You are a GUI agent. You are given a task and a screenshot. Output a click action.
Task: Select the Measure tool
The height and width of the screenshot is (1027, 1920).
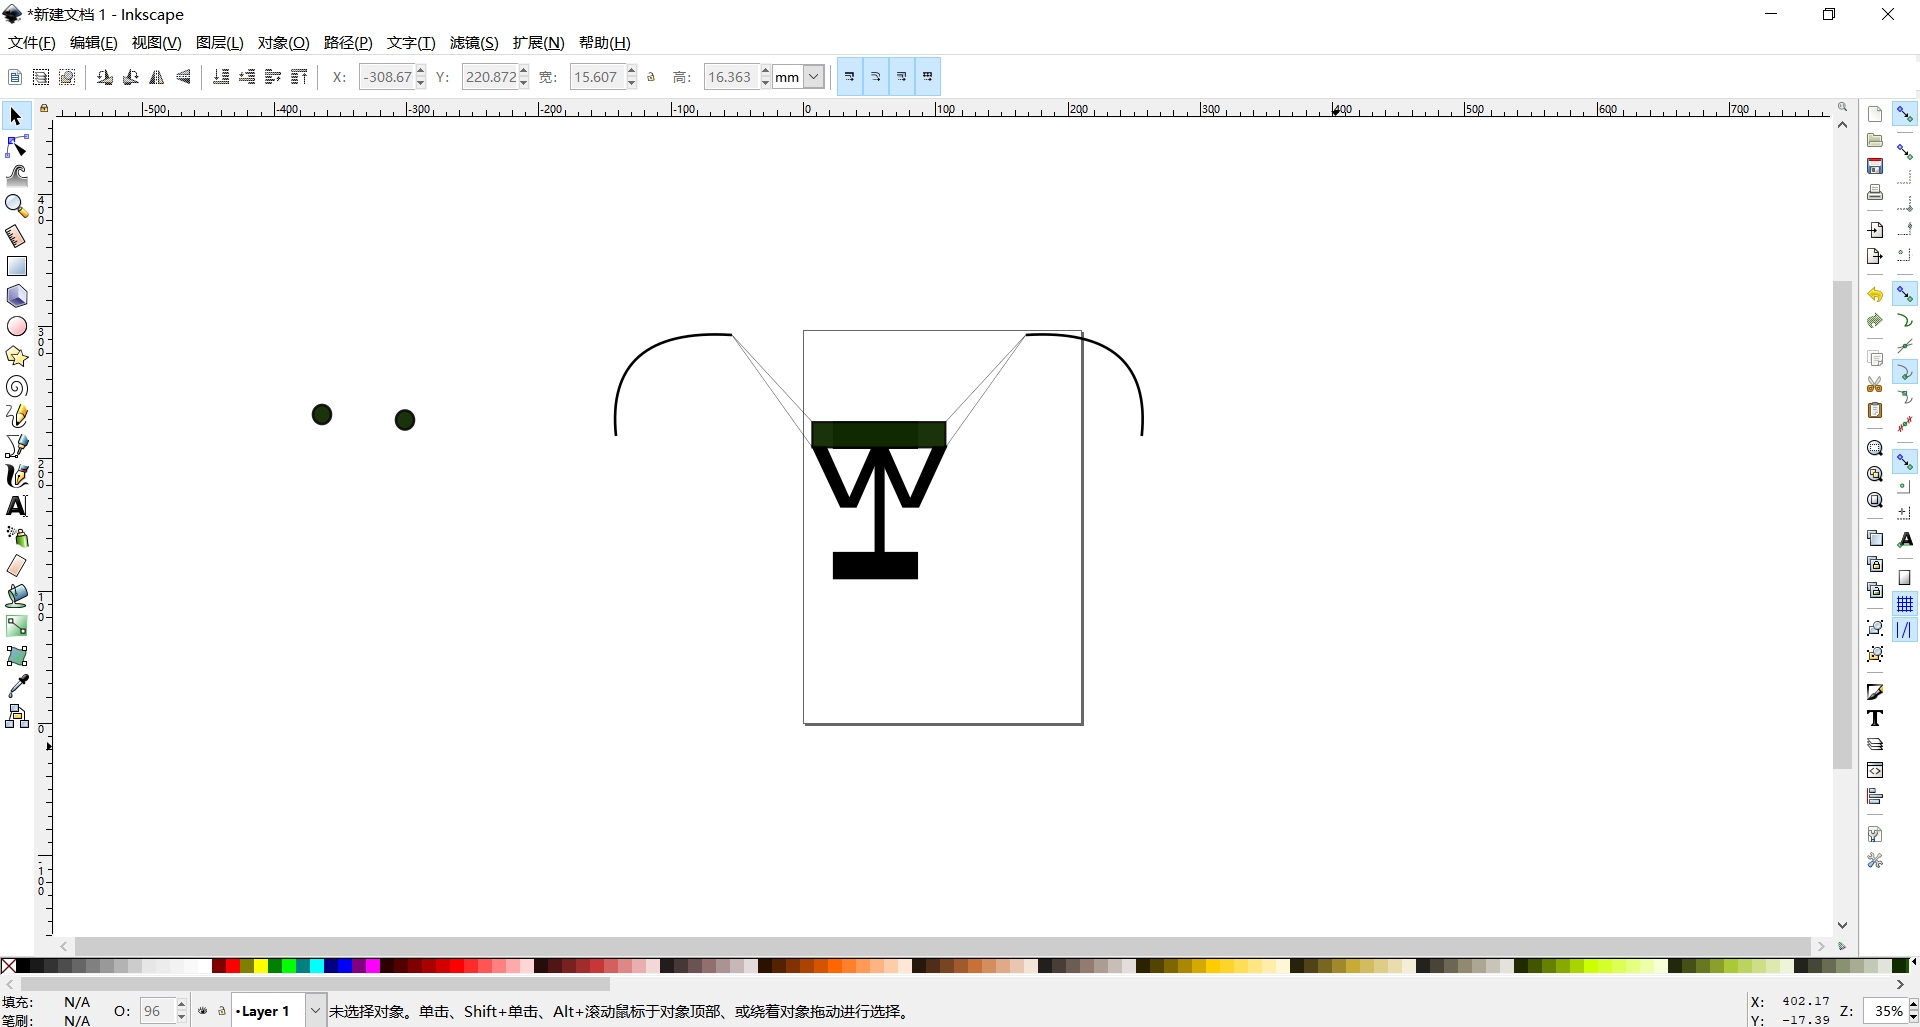pos(16,236)
